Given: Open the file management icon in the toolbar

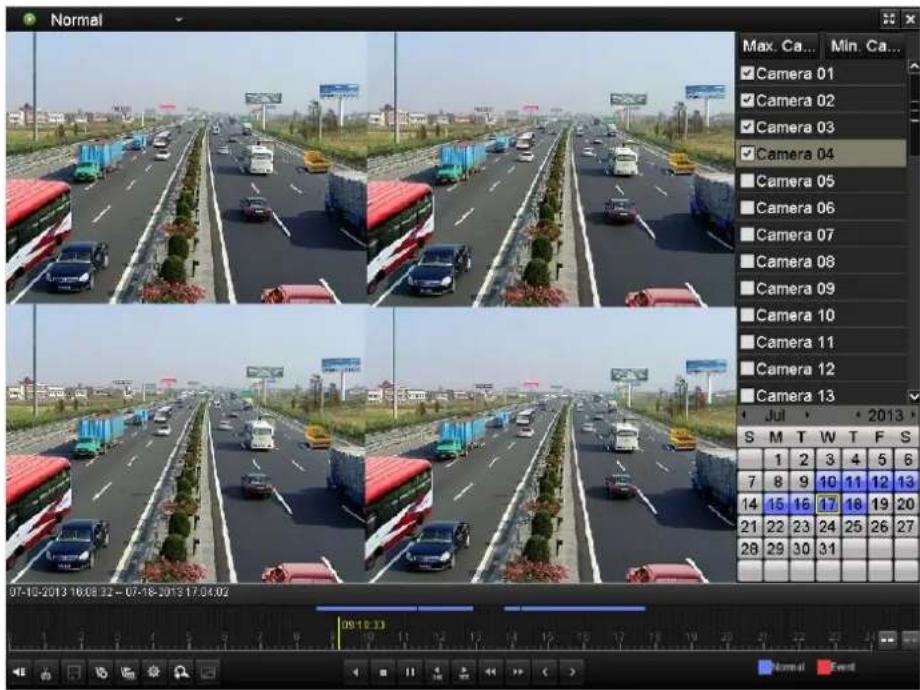Looking at the screenshot, I should coord(208,672).
